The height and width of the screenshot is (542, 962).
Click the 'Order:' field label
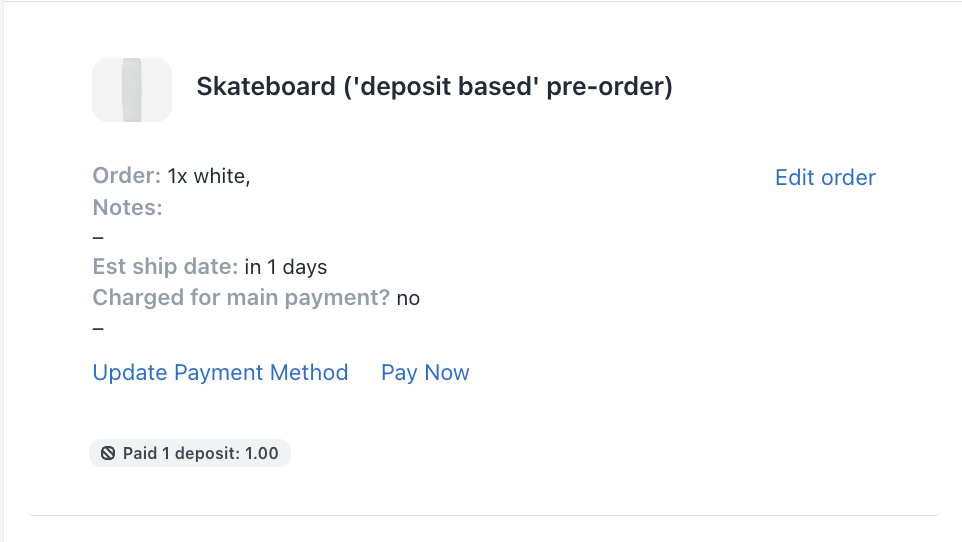[126, 177]
